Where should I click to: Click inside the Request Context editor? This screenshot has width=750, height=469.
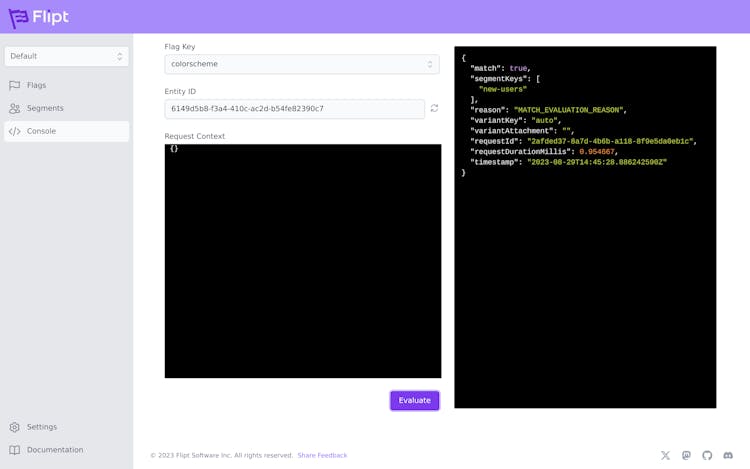point(302,260)
